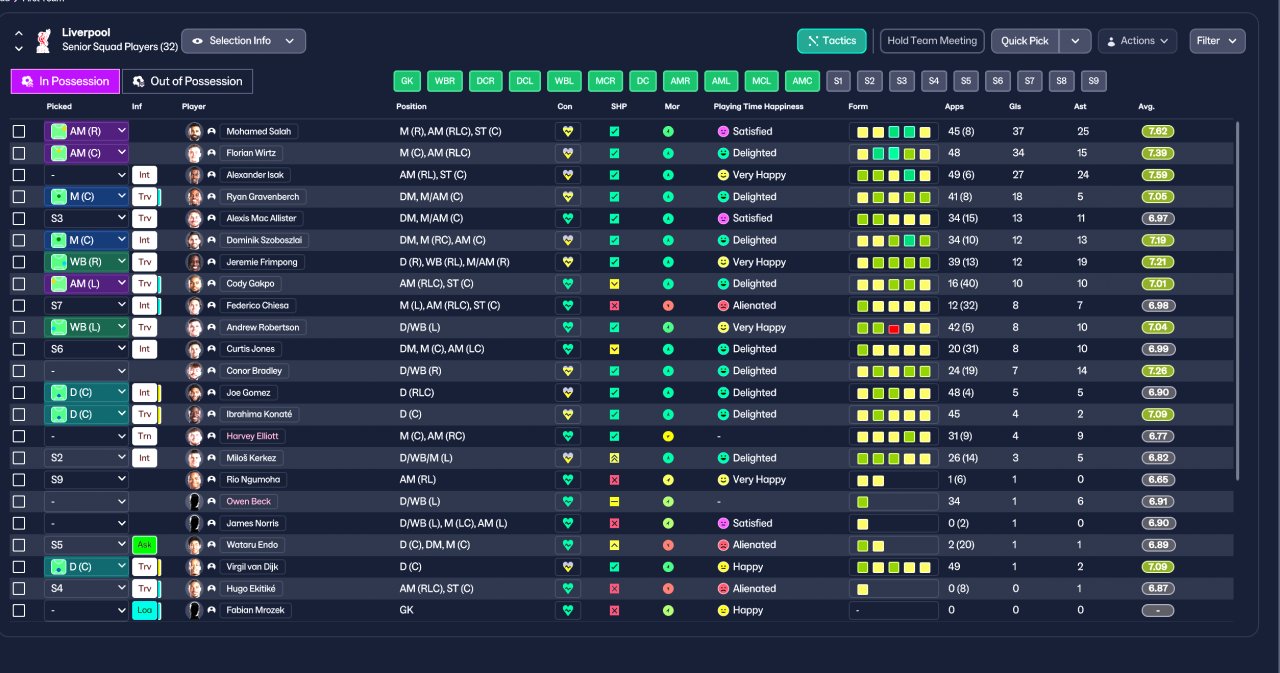Select the AMC position slot
Image resolution: width=1280 pixels, height=673 pixels.
800,81
